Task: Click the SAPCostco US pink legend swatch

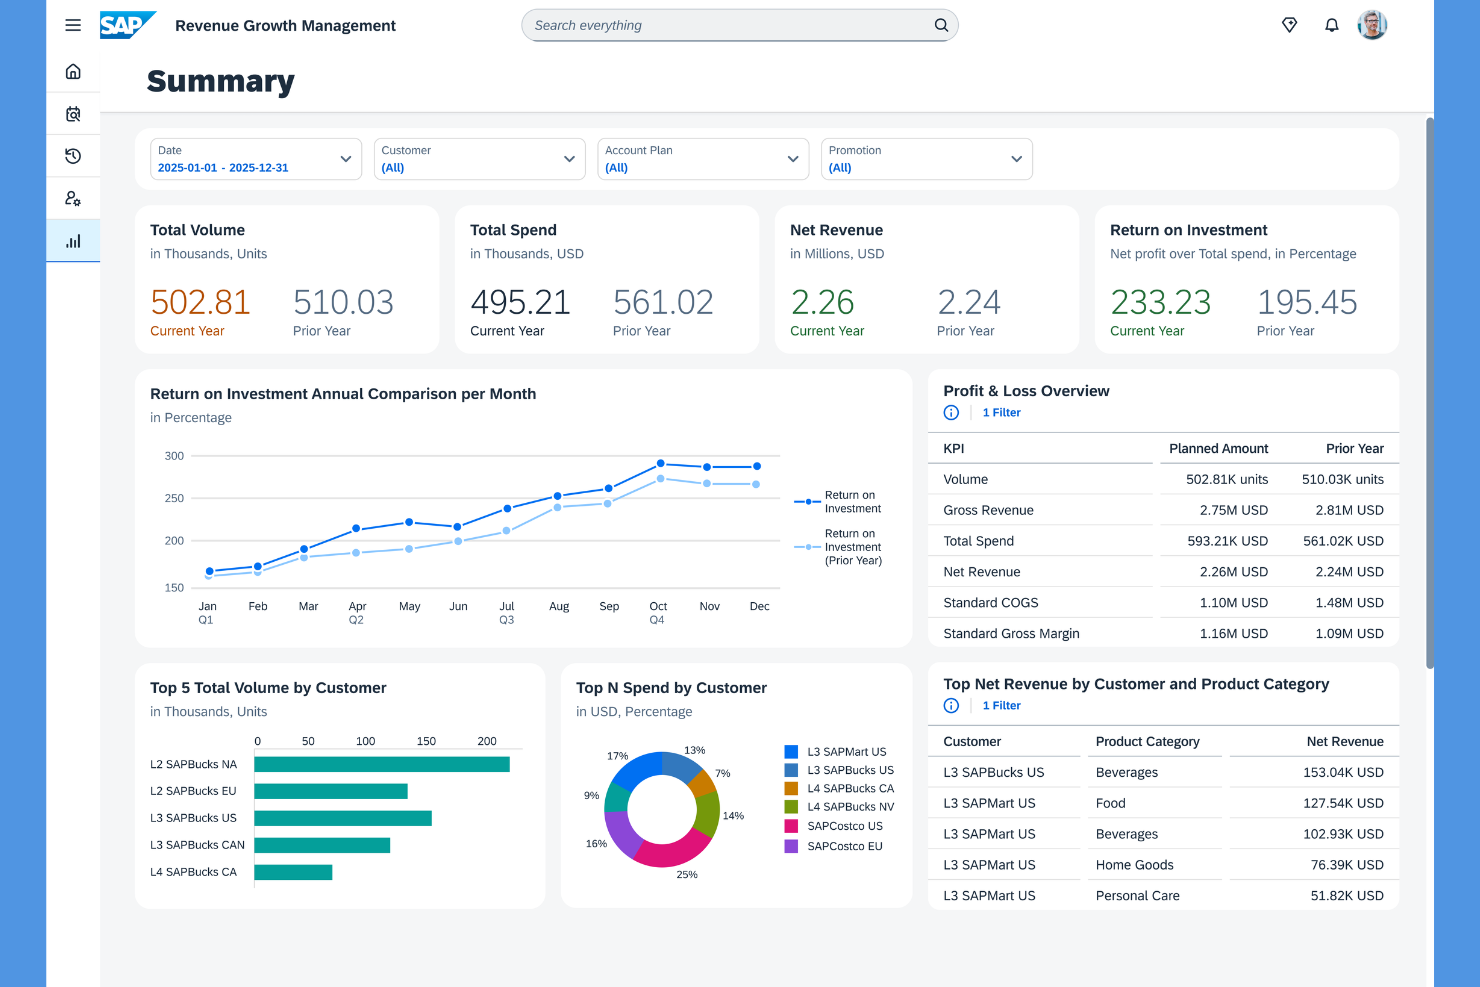Action: point(791,826)
